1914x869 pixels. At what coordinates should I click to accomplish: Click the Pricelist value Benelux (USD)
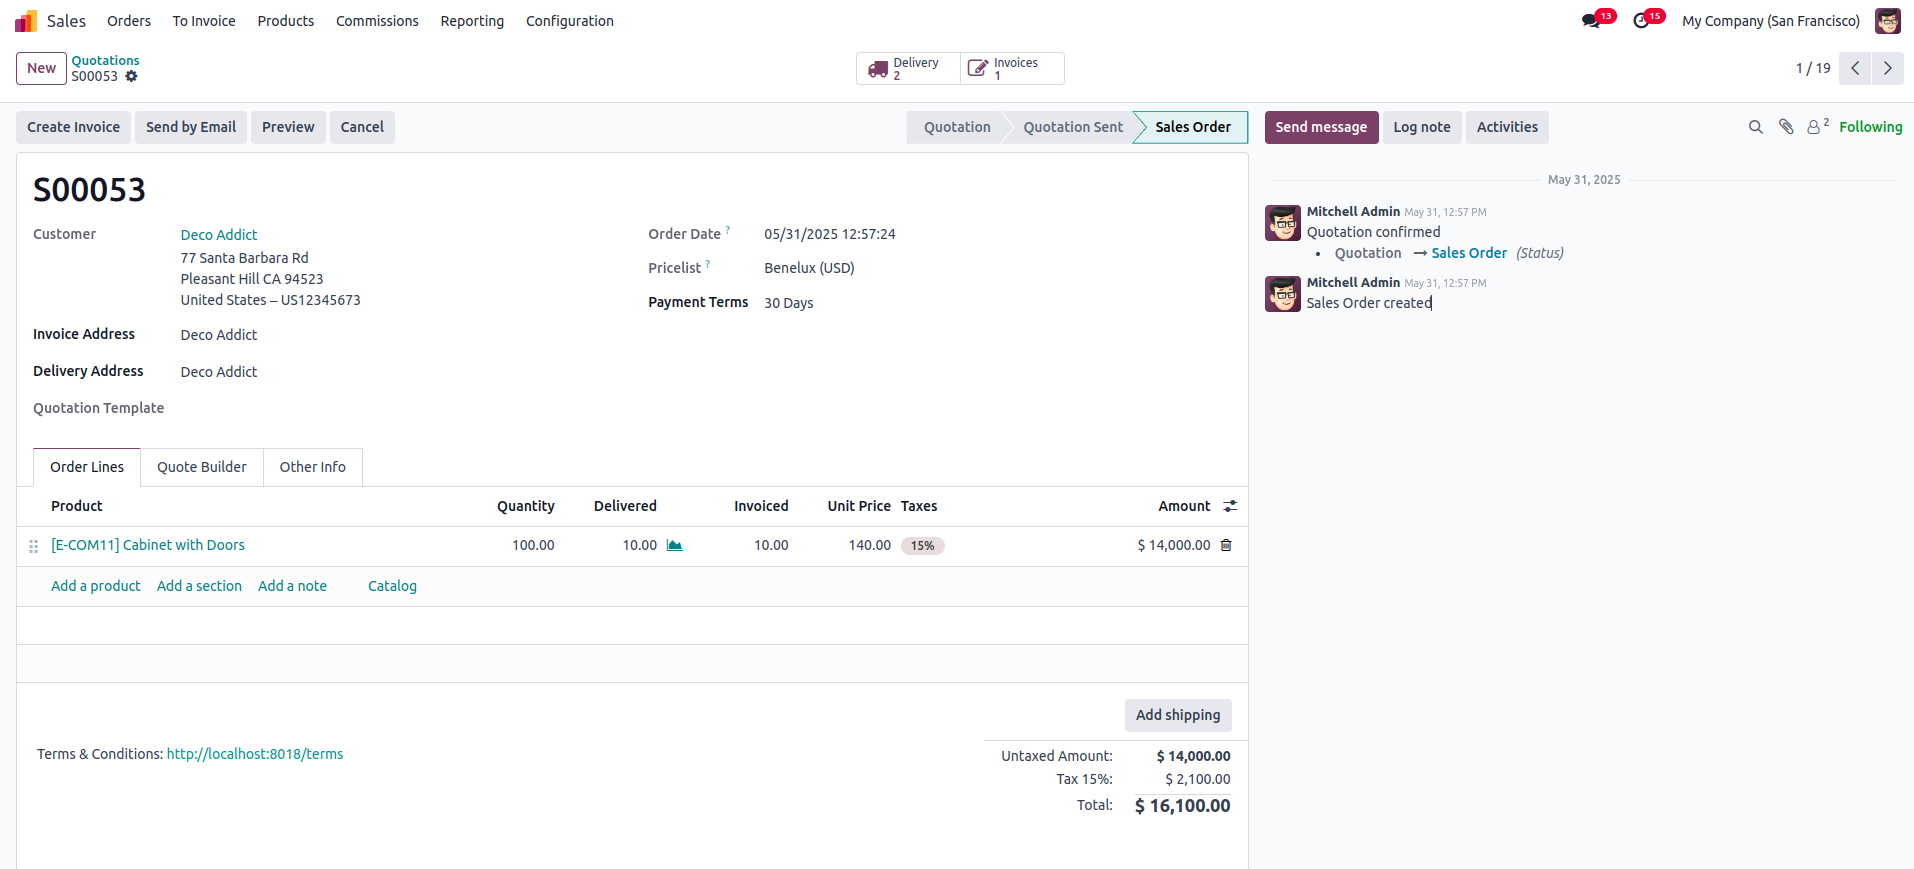click(x=809, y=268)
